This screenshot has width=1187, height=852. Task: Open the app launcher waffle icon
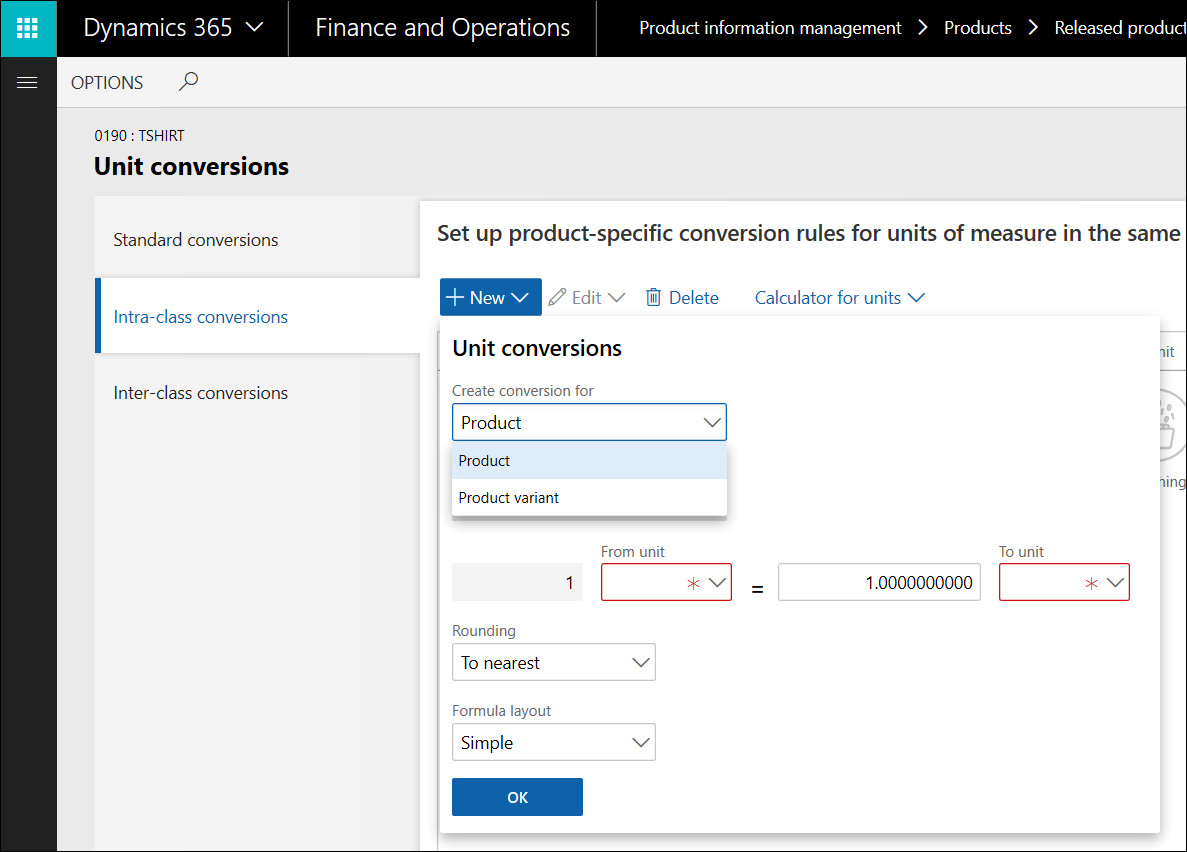point(27,28)
